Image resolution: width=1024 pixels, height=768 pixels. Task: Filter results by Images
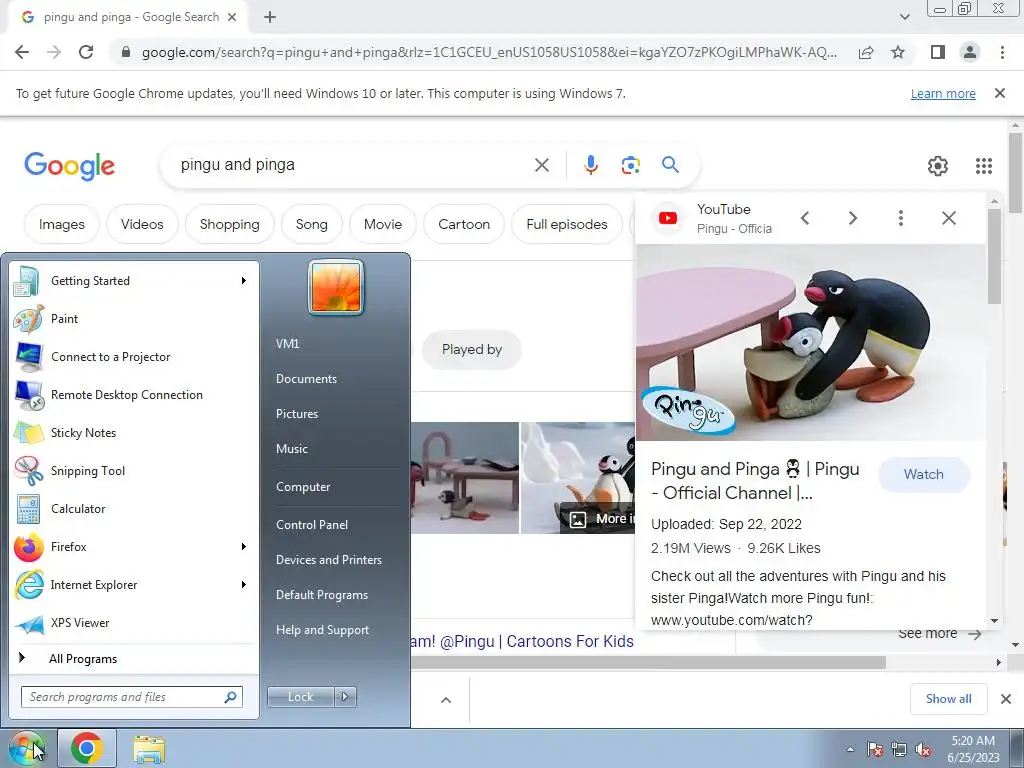[x=62, y=225]
